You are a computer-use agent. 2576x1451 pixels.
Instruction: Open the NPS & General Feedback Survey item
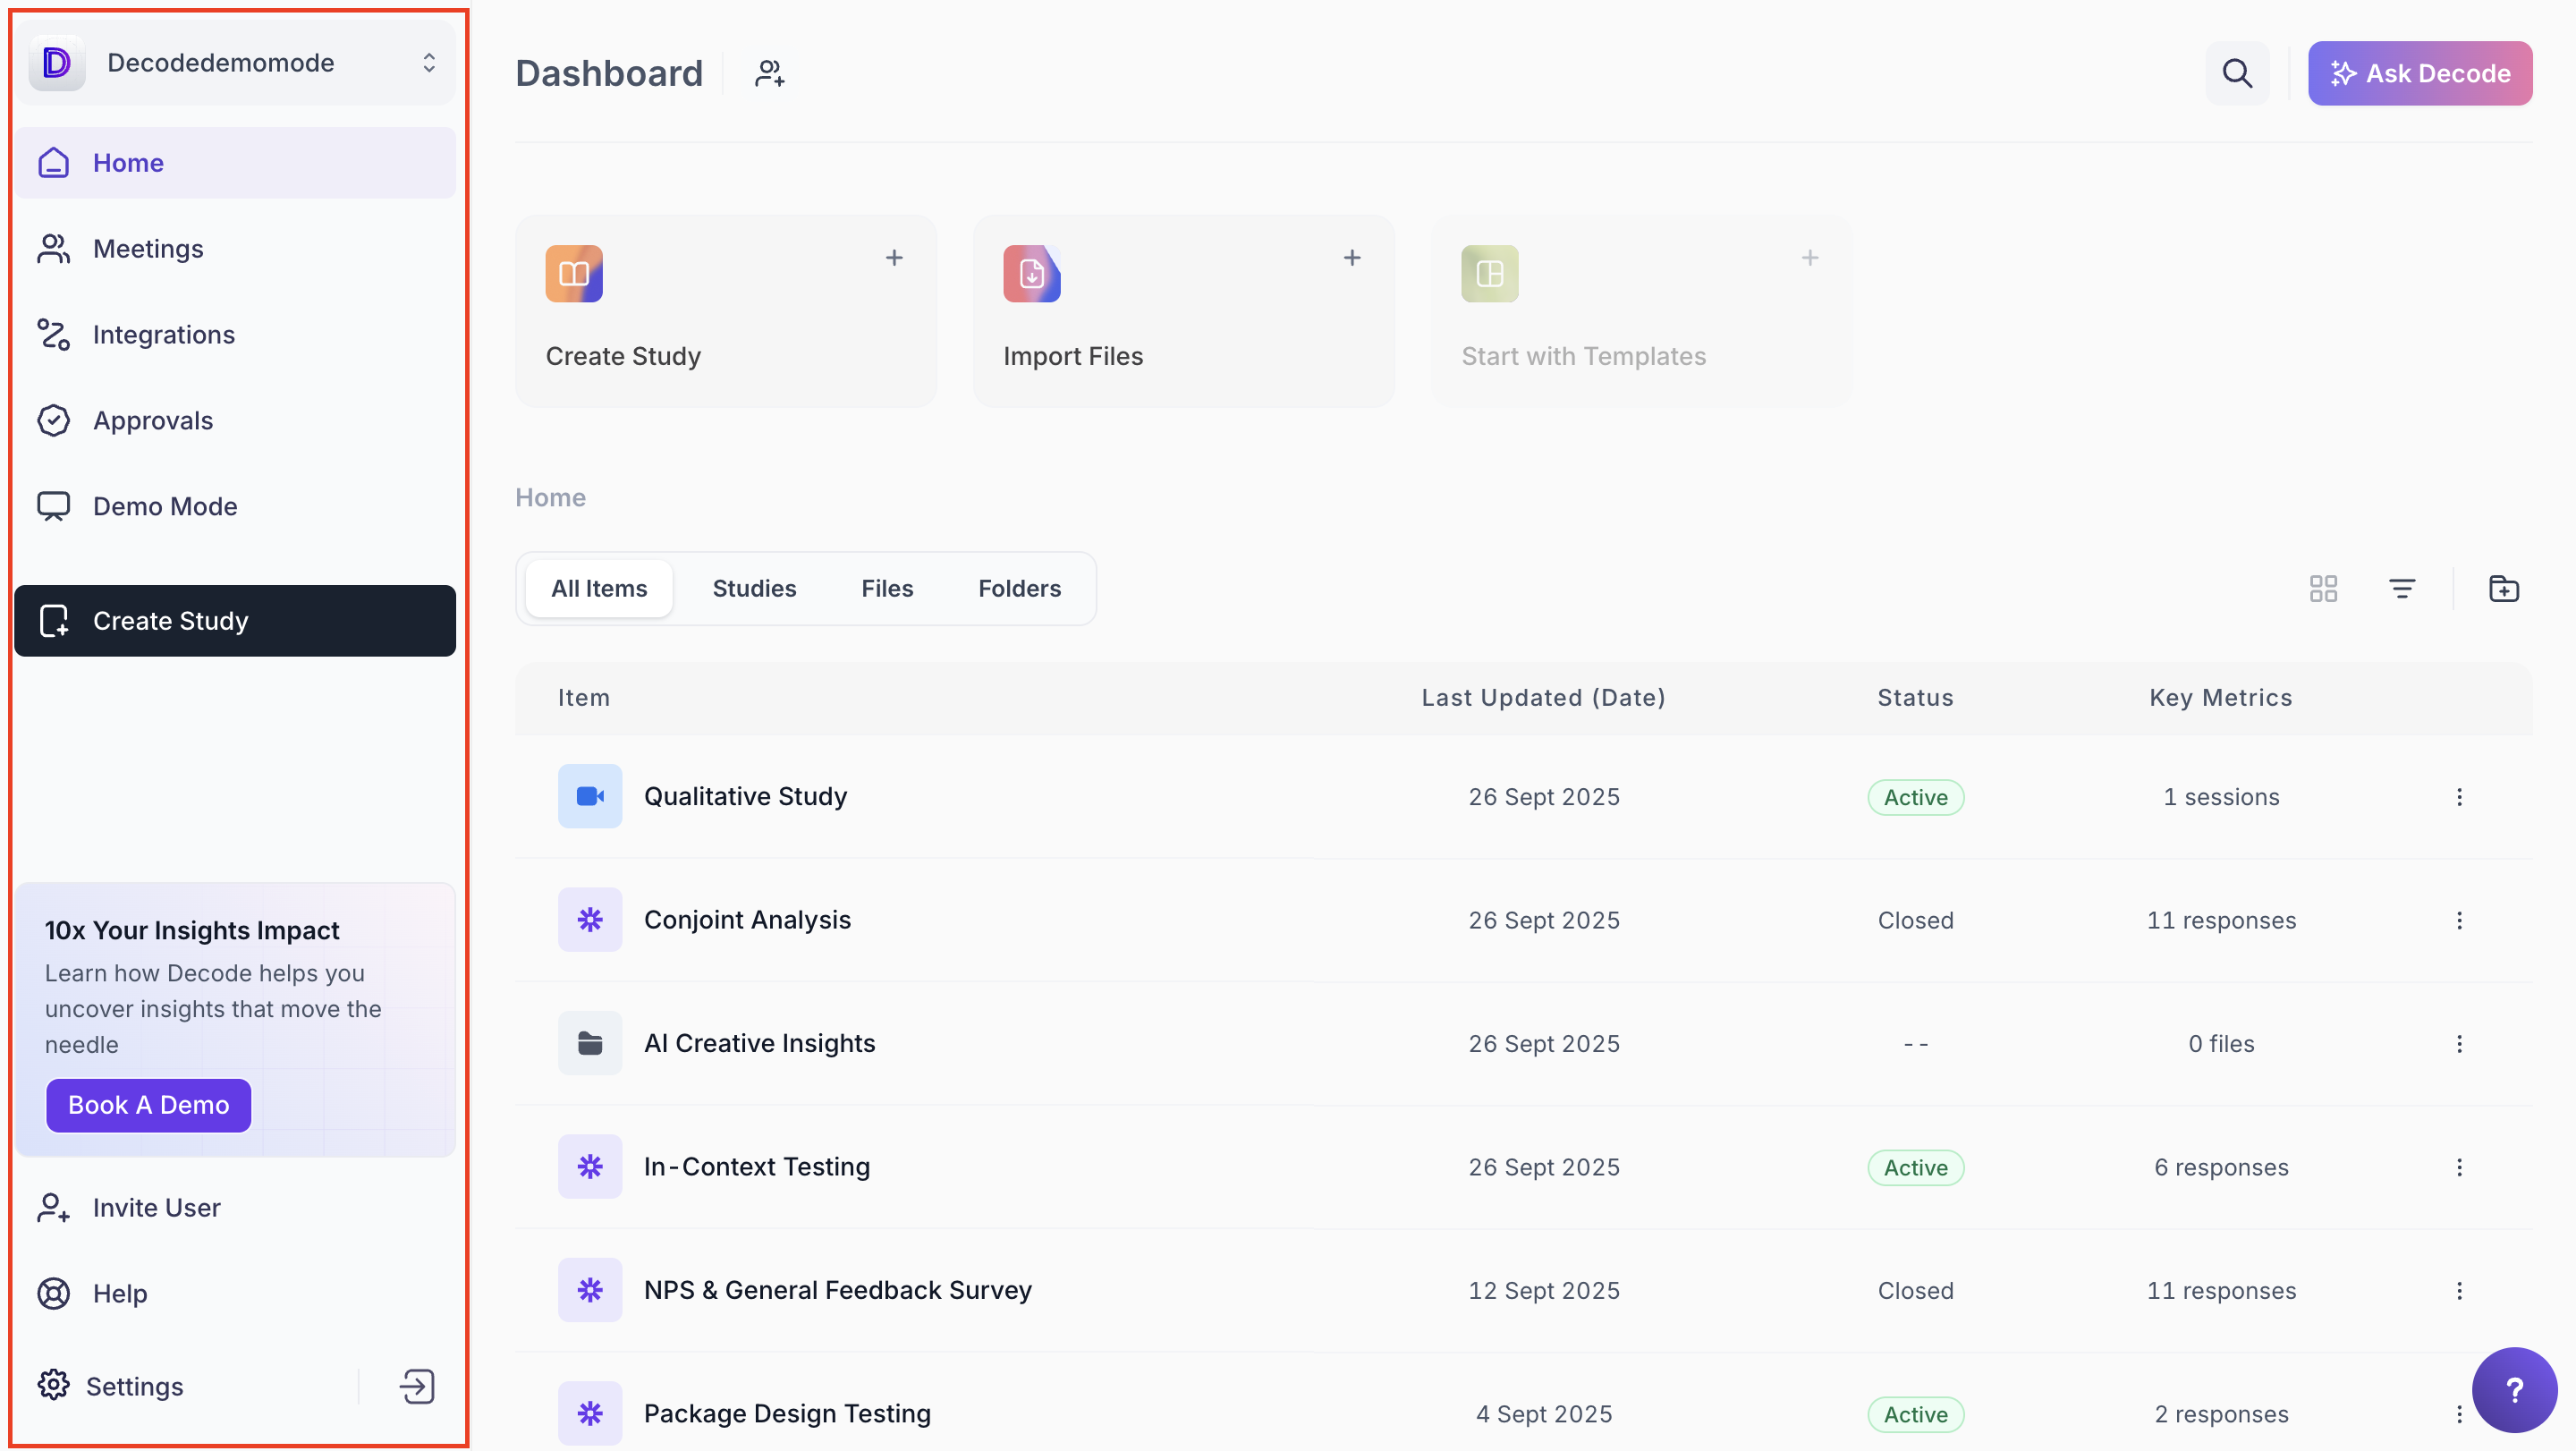[x=837, y=1290]
